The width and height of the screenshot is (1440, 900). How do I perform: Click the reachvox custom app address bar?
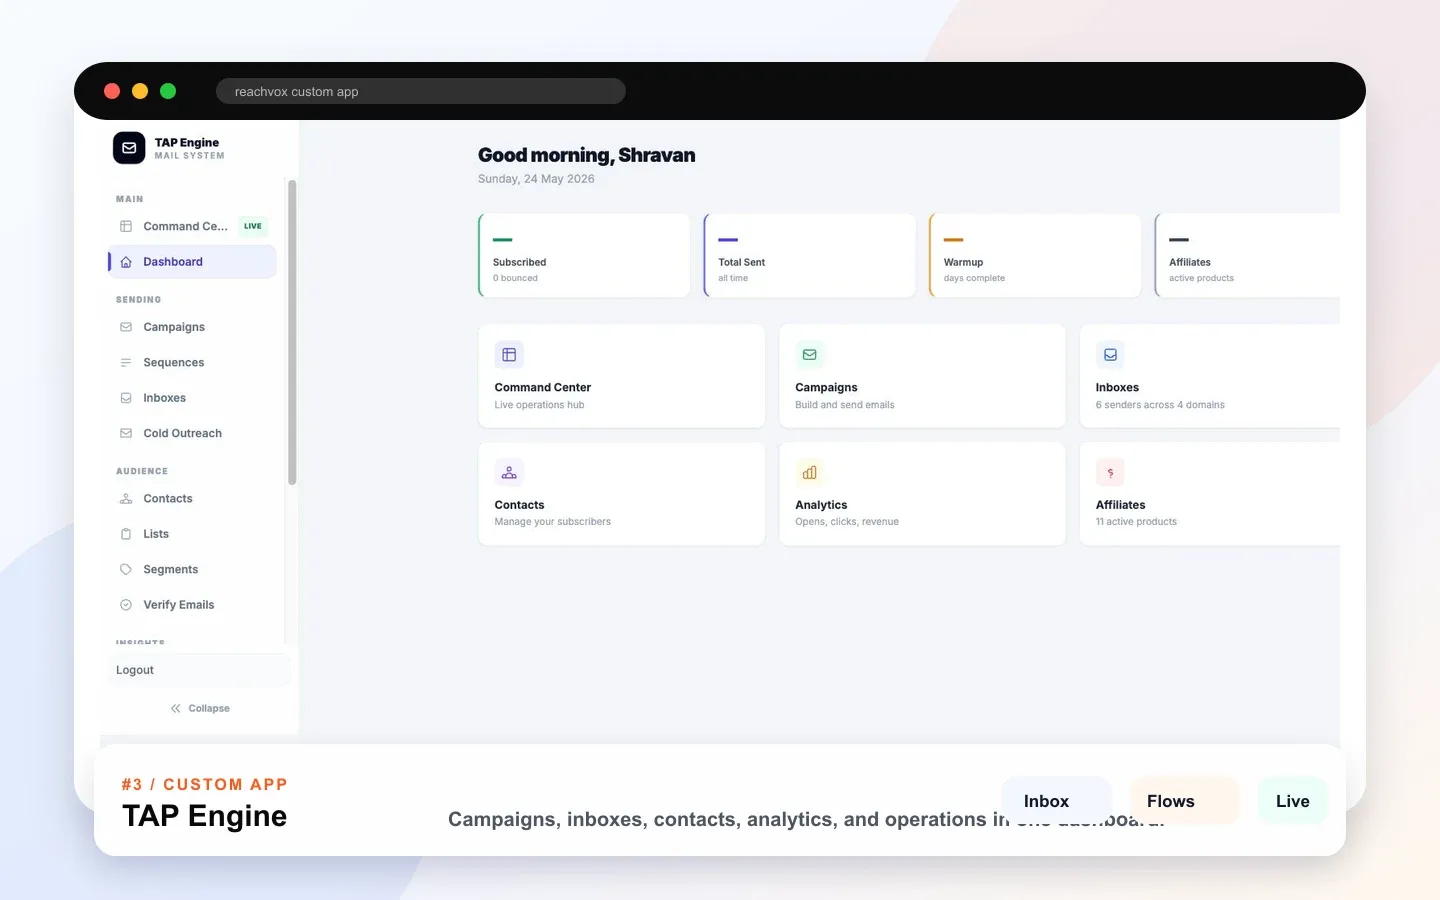point(421,91)
